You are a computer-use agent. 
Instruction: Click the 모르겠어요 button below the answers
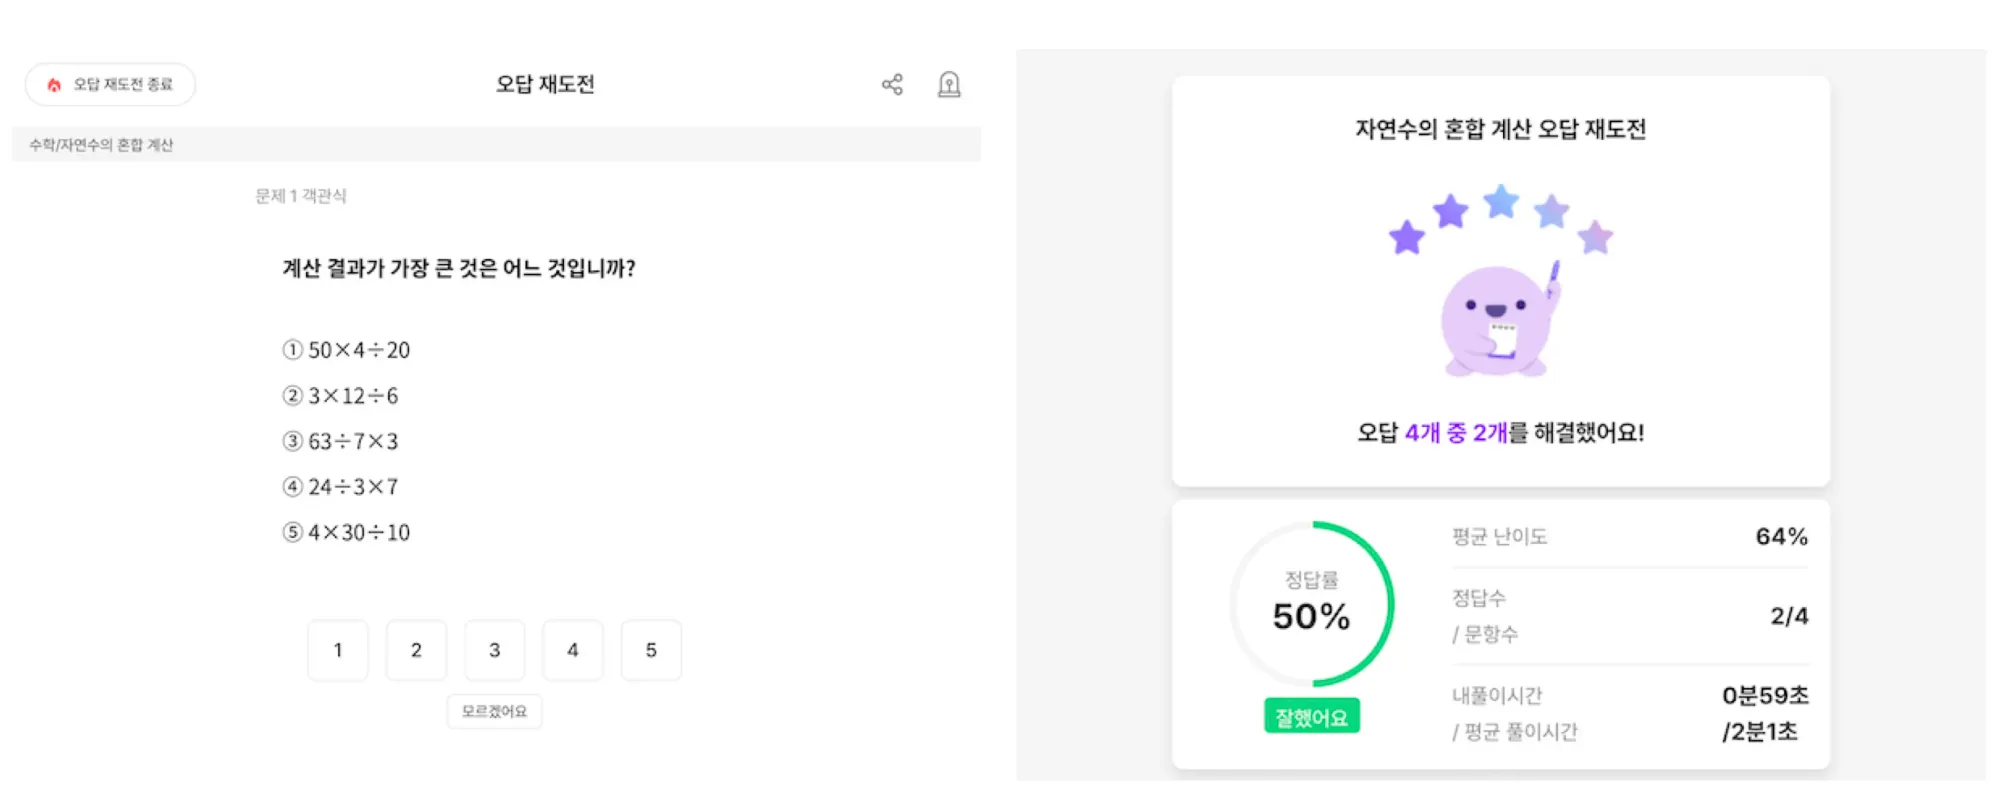point(494,711)
